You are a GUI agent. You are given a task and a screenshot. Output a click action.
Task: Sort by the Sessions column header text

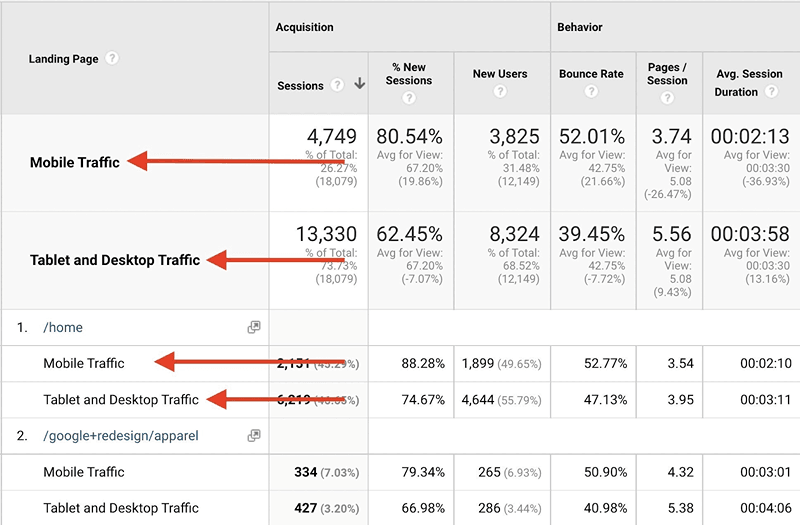[x=300, y=86]
